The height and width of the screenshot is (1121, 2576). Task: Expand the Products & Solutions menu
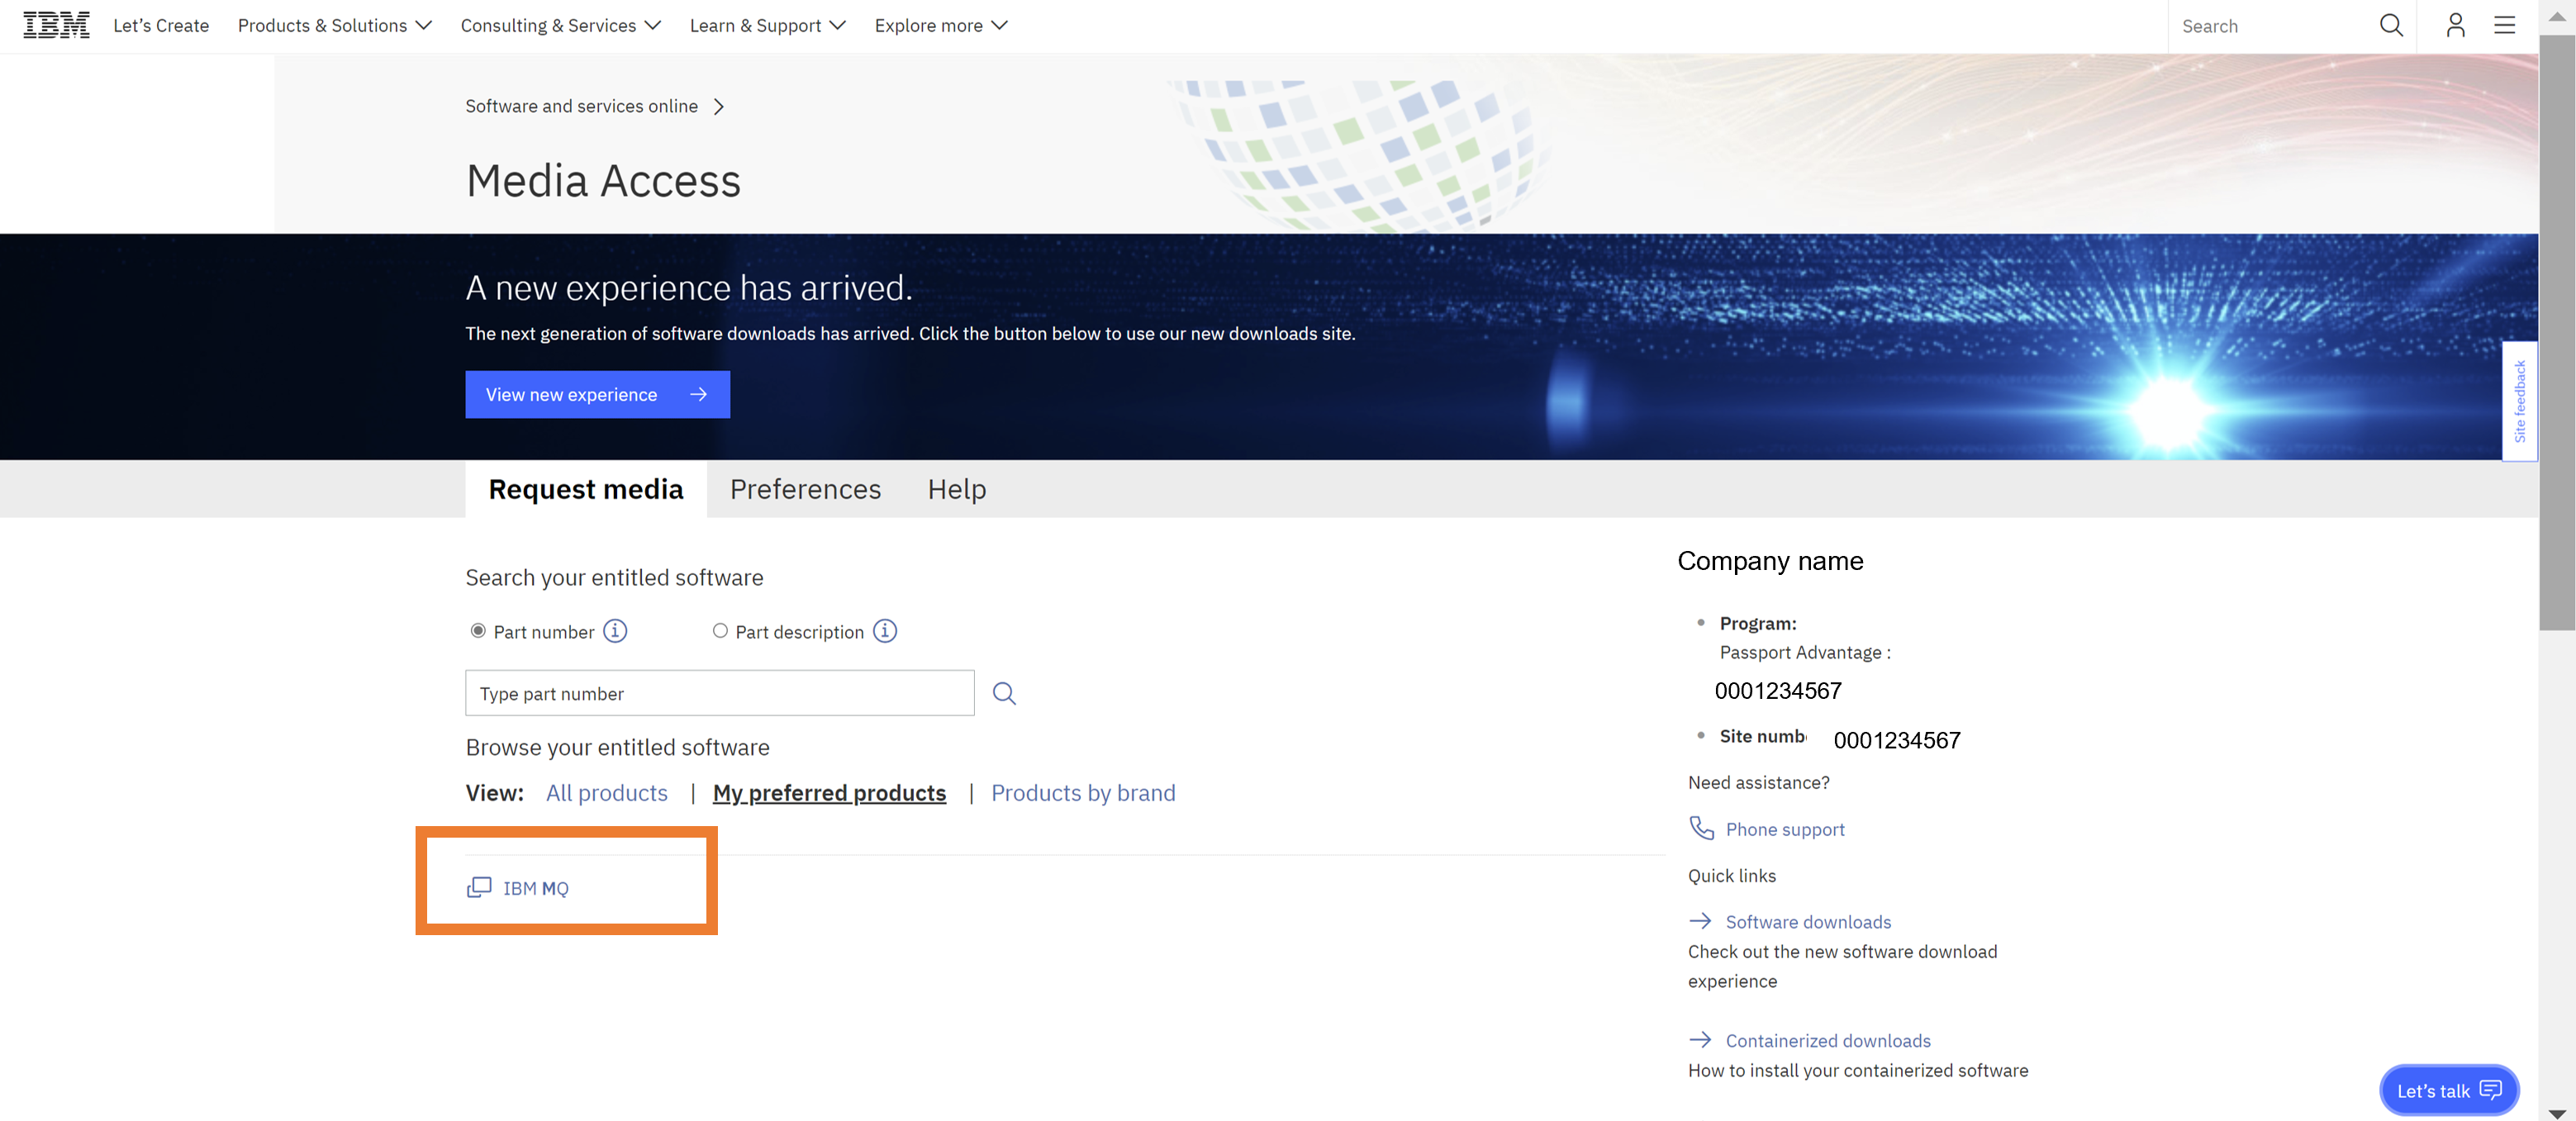click(335, 25)
